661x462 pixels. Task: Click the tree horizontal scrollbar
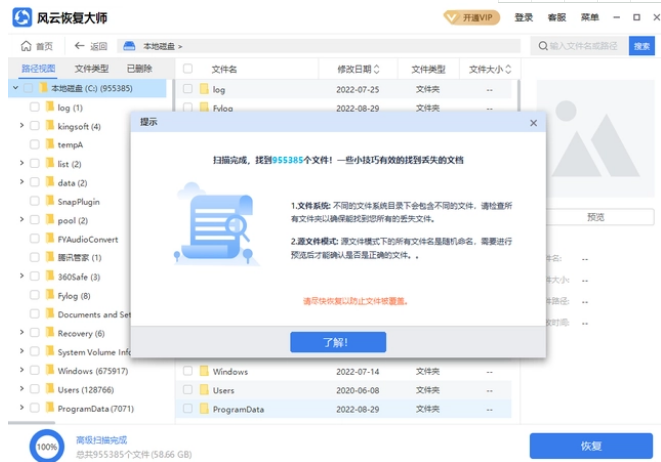[x=32, y=422]
